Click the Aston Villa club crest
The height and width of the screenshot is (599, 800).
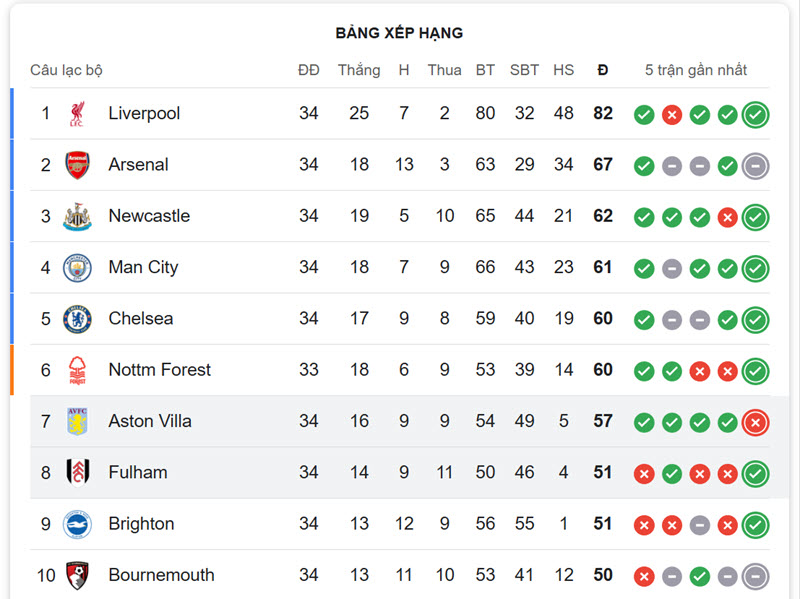tap(77, 421)
